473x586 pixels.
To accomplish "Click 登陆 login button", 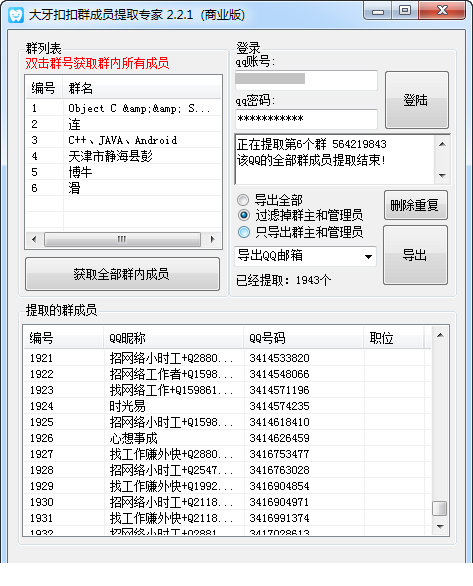I will tap(417, 100).
